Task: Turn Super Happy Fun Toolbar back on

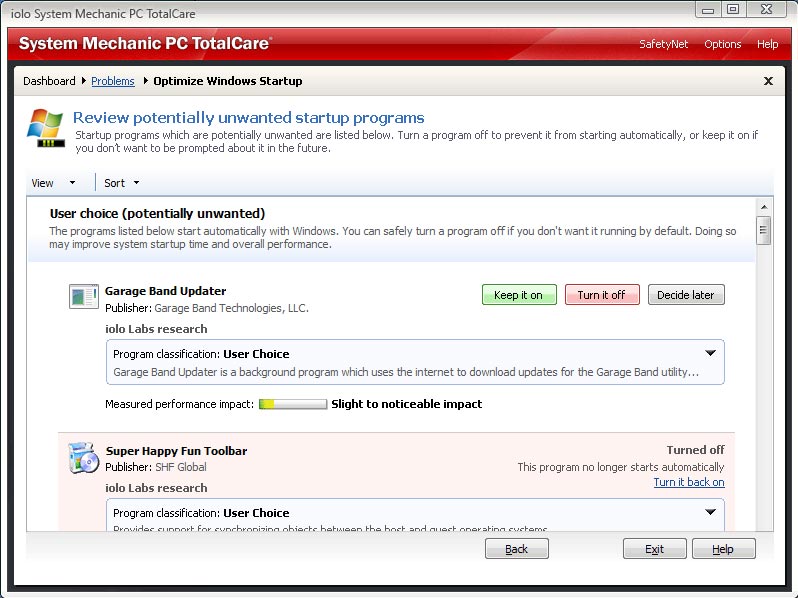Action: pyautogui.click(x=689, y=482)
